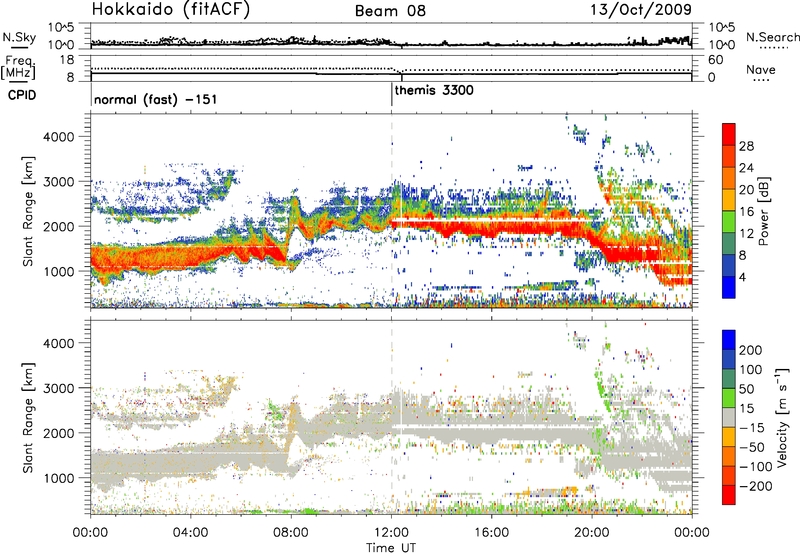Click the "Time UT" axis title
The image size is (800, 554).
pyautogui.click(x=391, y=547)
